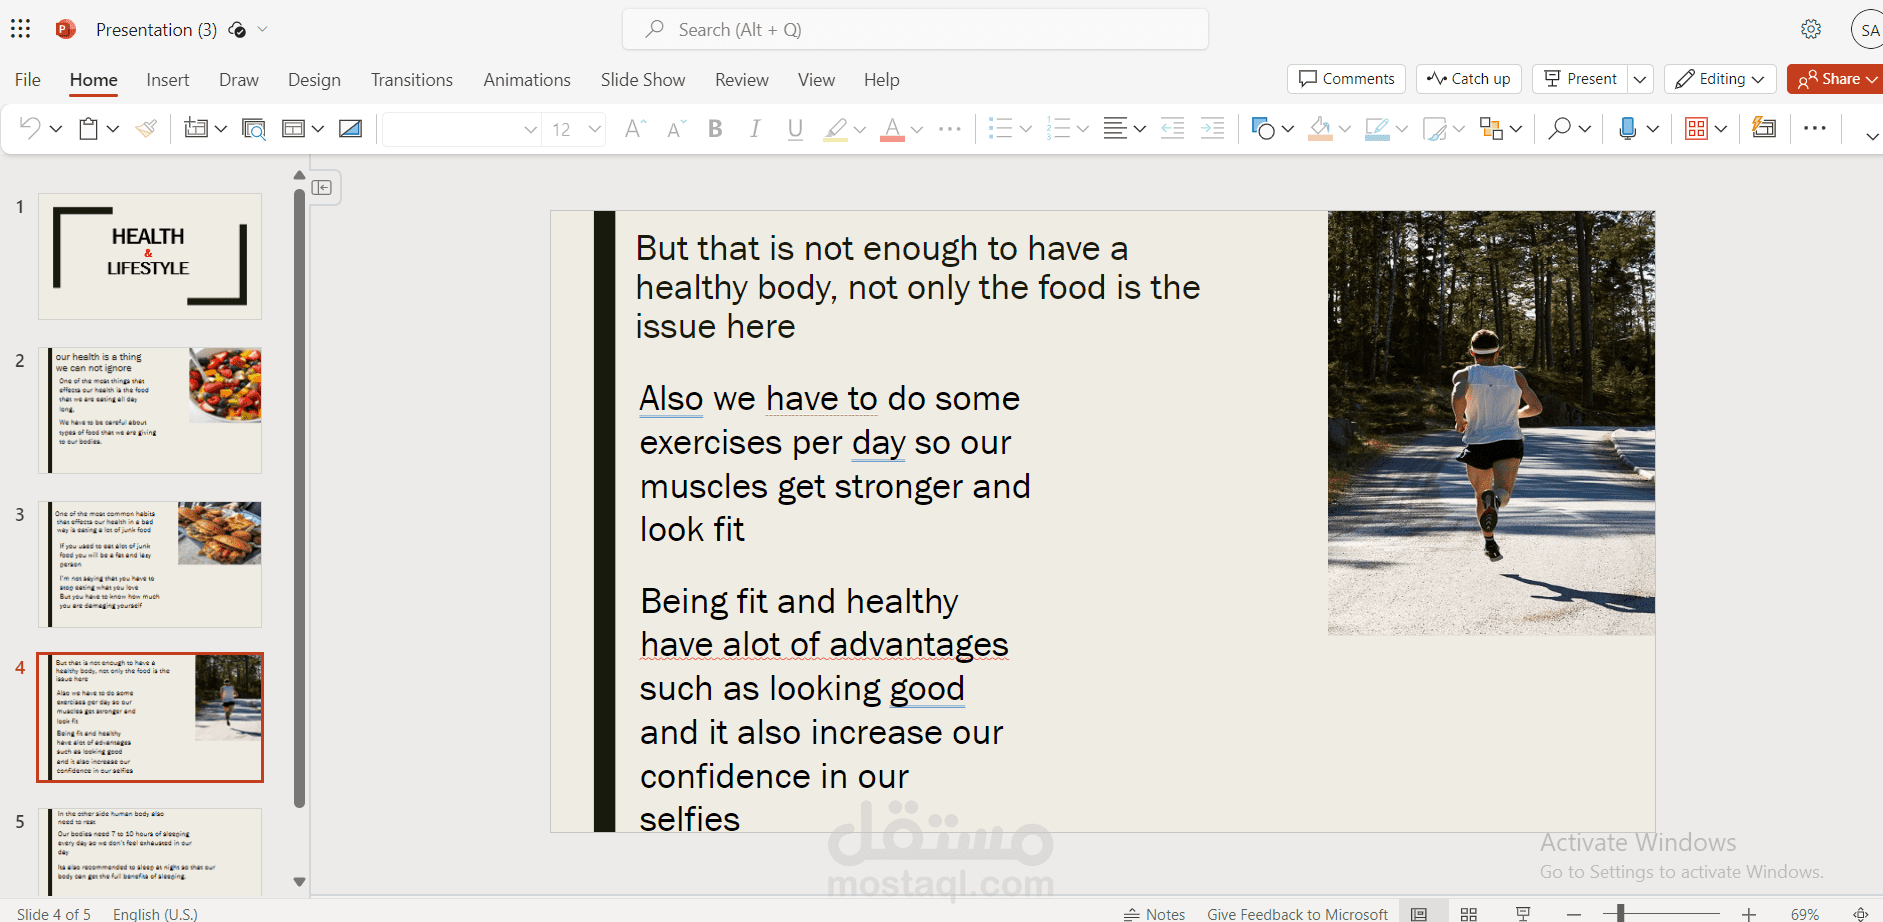Click the numbered list icon
The width and height of the screenshot is (1883, 922).
1058,128
